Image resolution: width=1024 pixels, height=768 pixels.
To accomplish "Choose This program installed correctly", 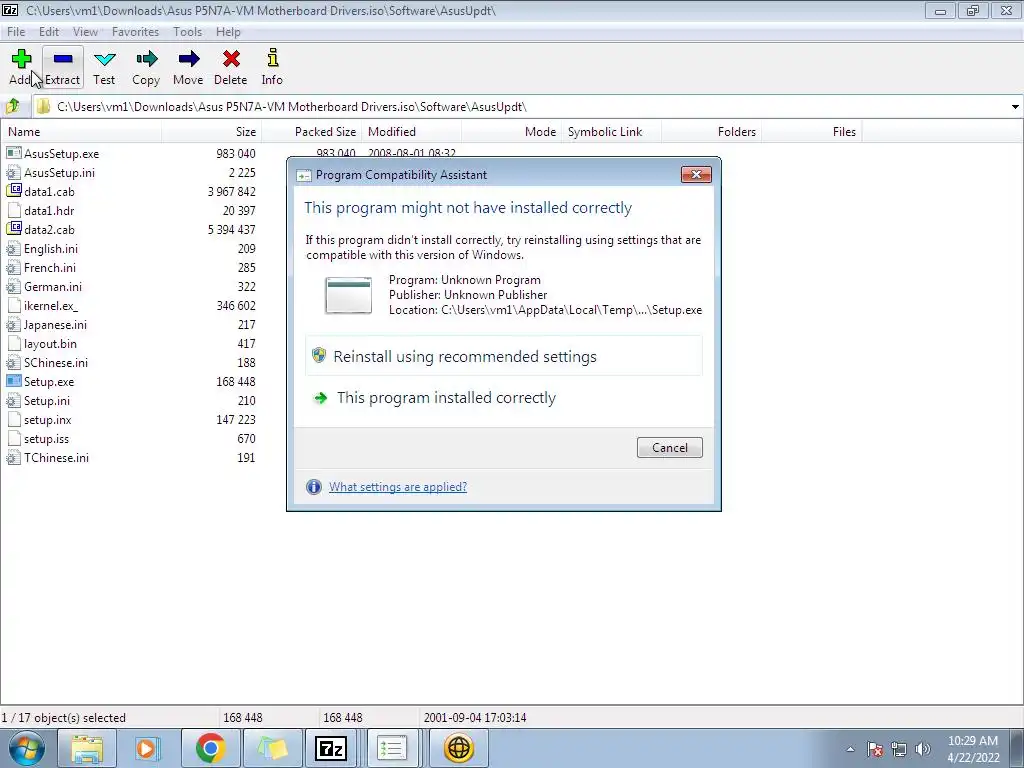I will (504, 398).
